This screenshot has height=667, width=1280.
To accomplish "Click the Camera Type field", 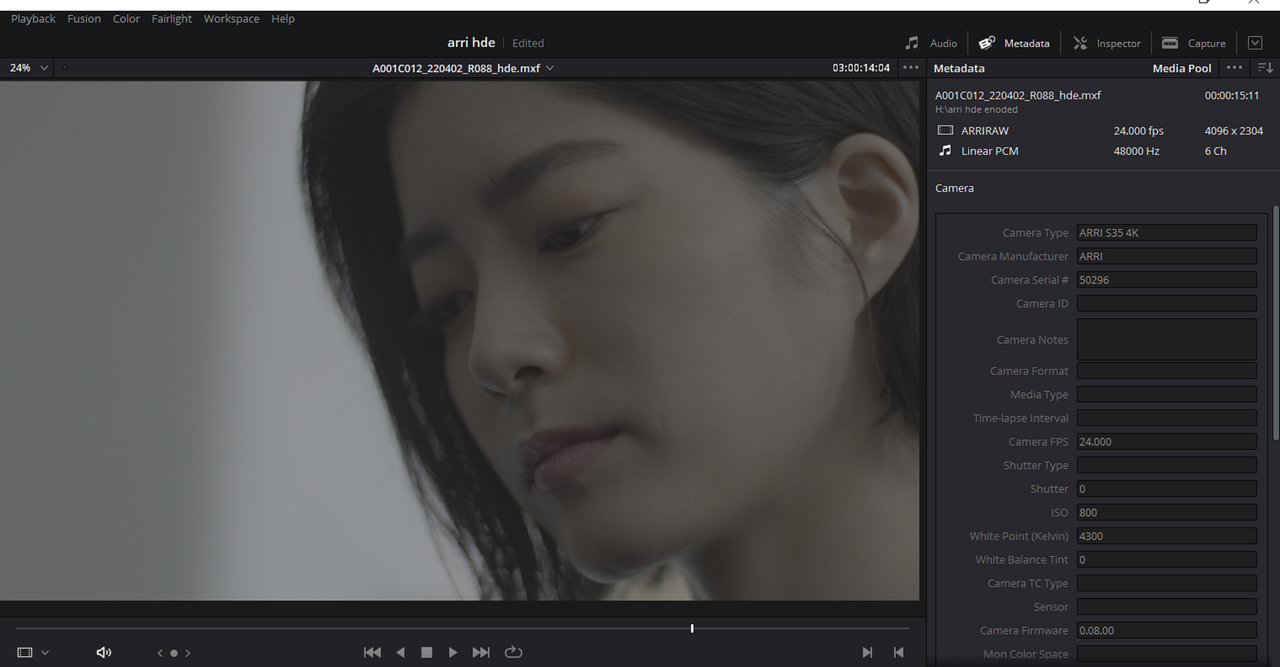I will coord(1166,233).
